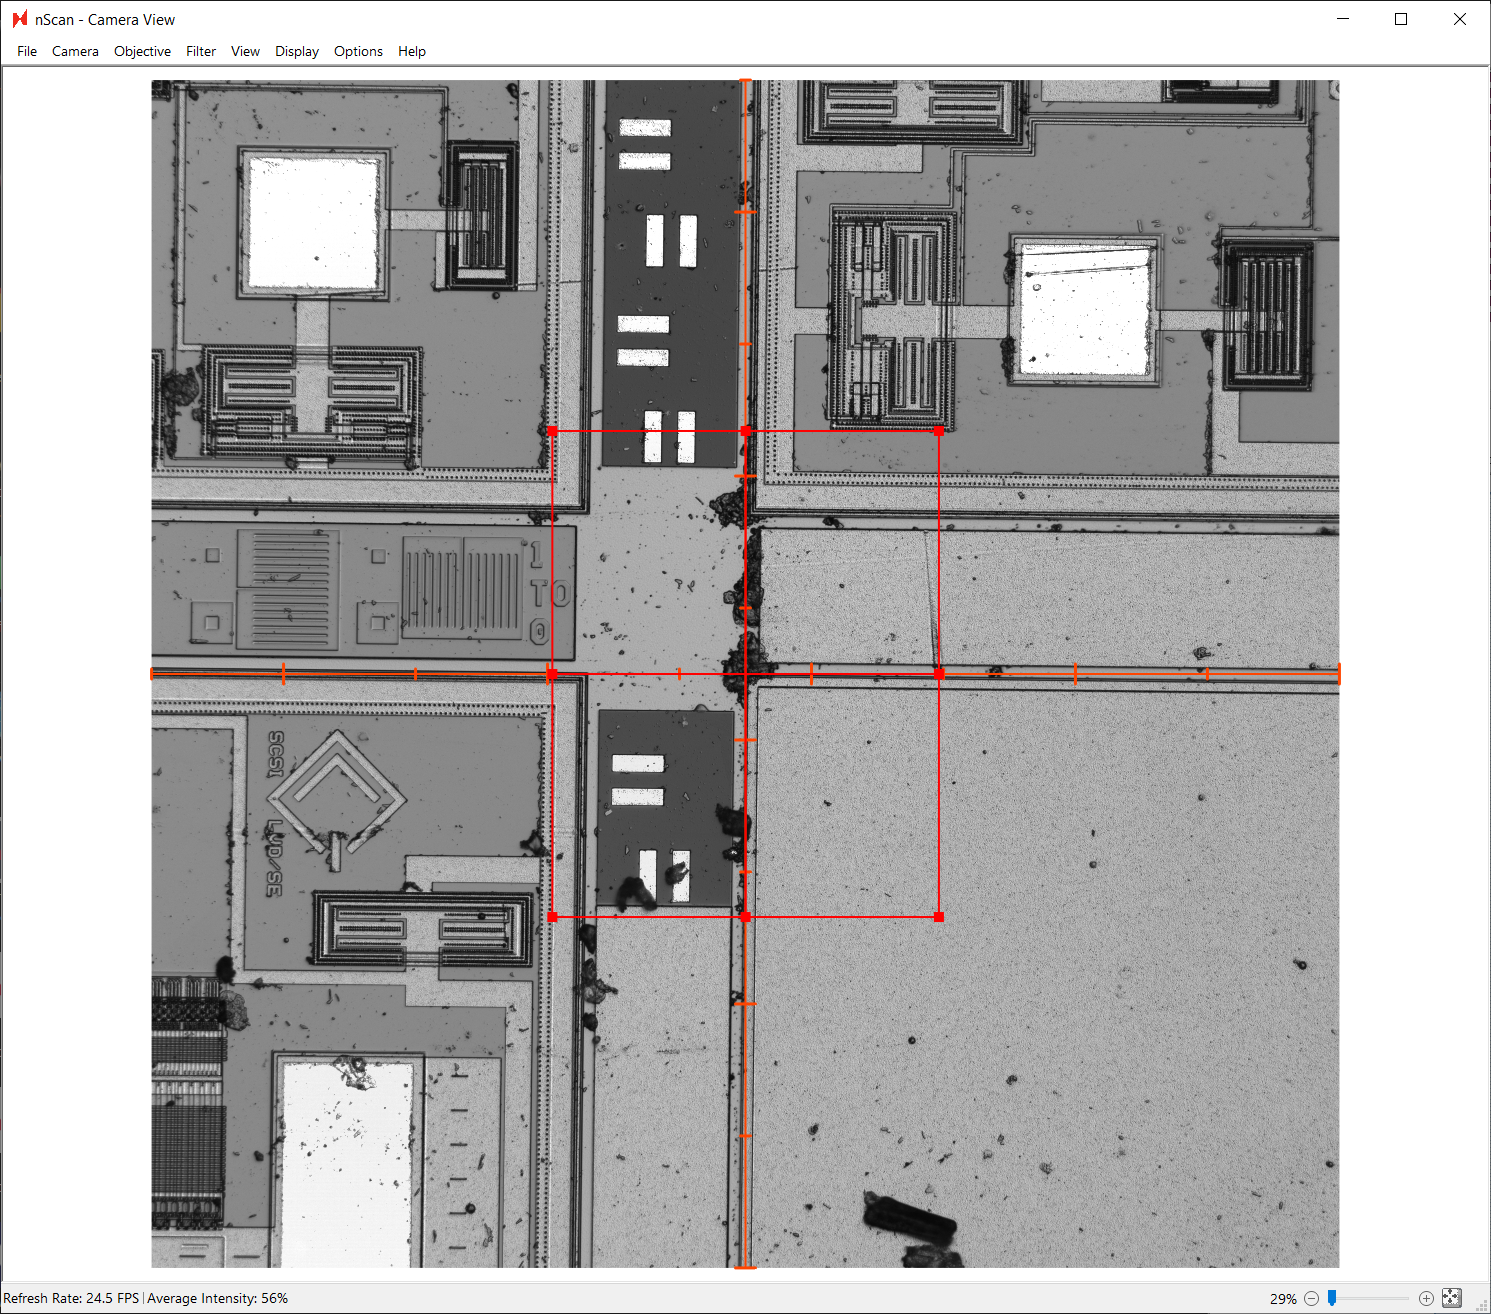Maximize the nScan Camera View window

[x=1401, y=19]
